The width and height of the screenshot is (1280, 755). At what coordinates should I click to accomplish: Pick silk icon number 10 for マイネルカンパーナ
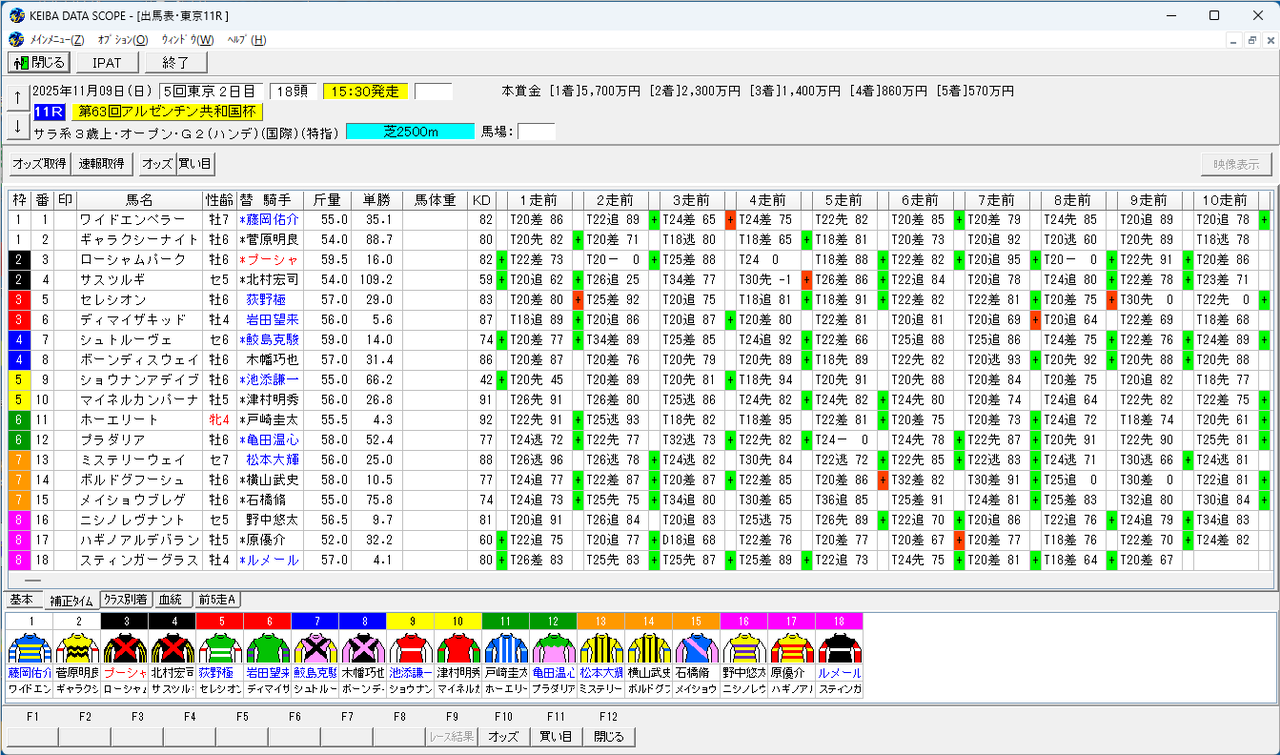pyautogui.click(x=458, y=647)
